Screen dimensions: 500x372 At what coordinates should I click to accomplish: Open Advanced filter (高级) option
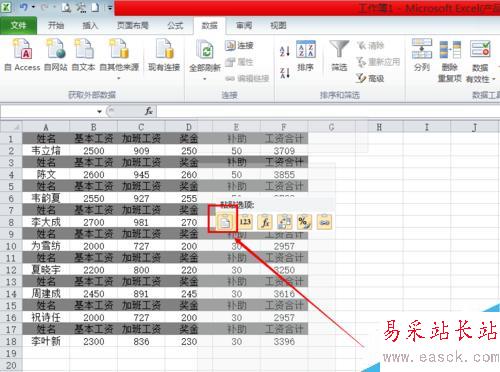tap(370, 78)
